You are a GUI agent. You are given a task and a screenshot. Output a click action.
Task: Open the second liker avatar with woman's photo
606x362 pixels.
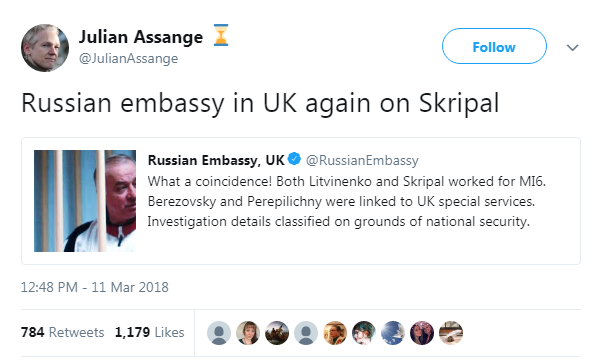pos(248,333)
